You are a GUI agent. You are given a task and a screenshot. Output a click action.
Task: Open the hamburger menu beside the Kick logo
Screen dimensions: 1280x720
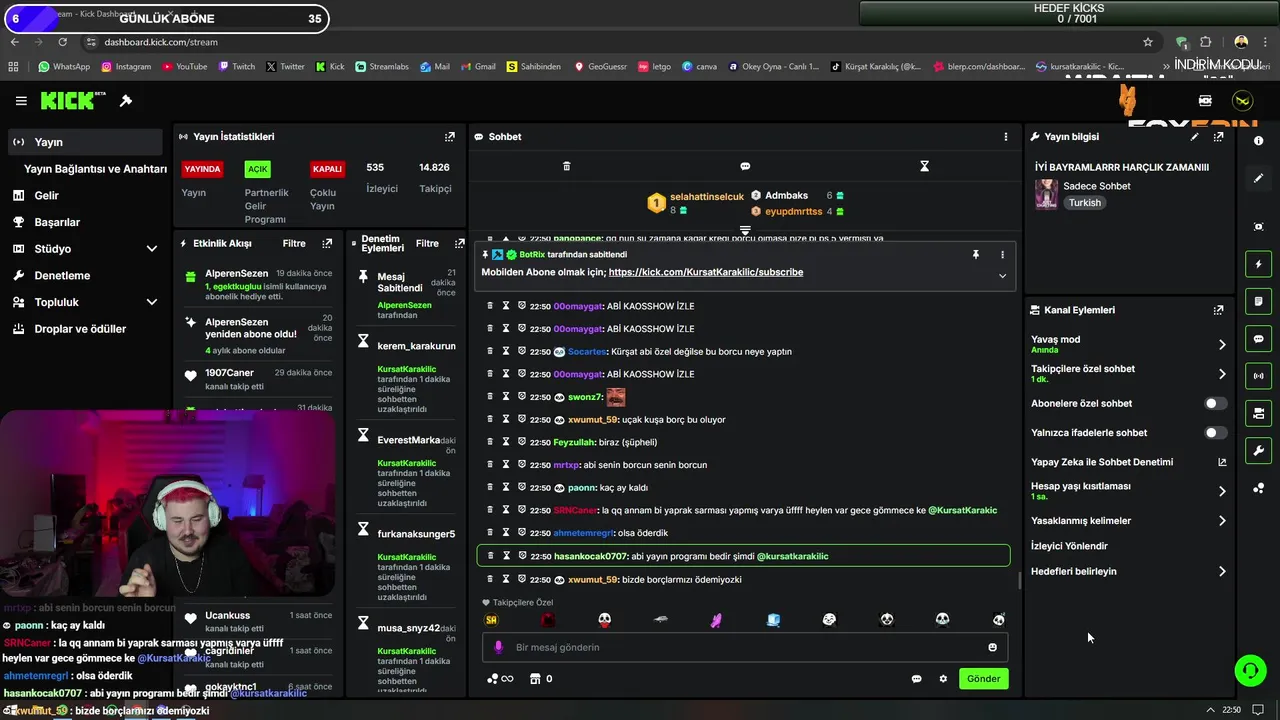point(21,101)
